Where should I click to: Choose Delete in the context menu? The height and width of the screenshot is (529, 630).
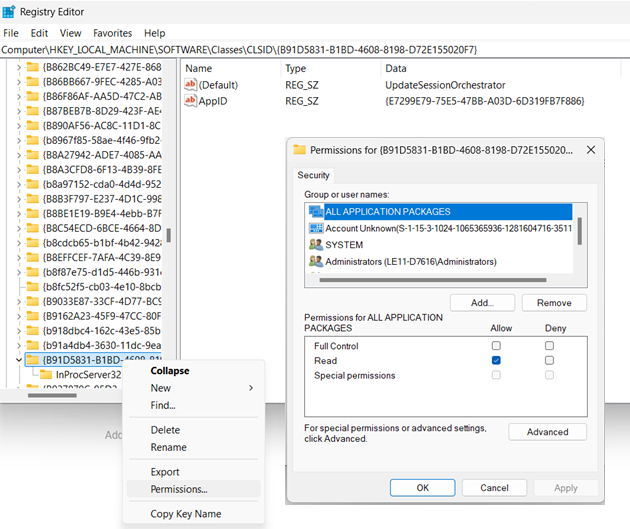click(x=194, y=430)
